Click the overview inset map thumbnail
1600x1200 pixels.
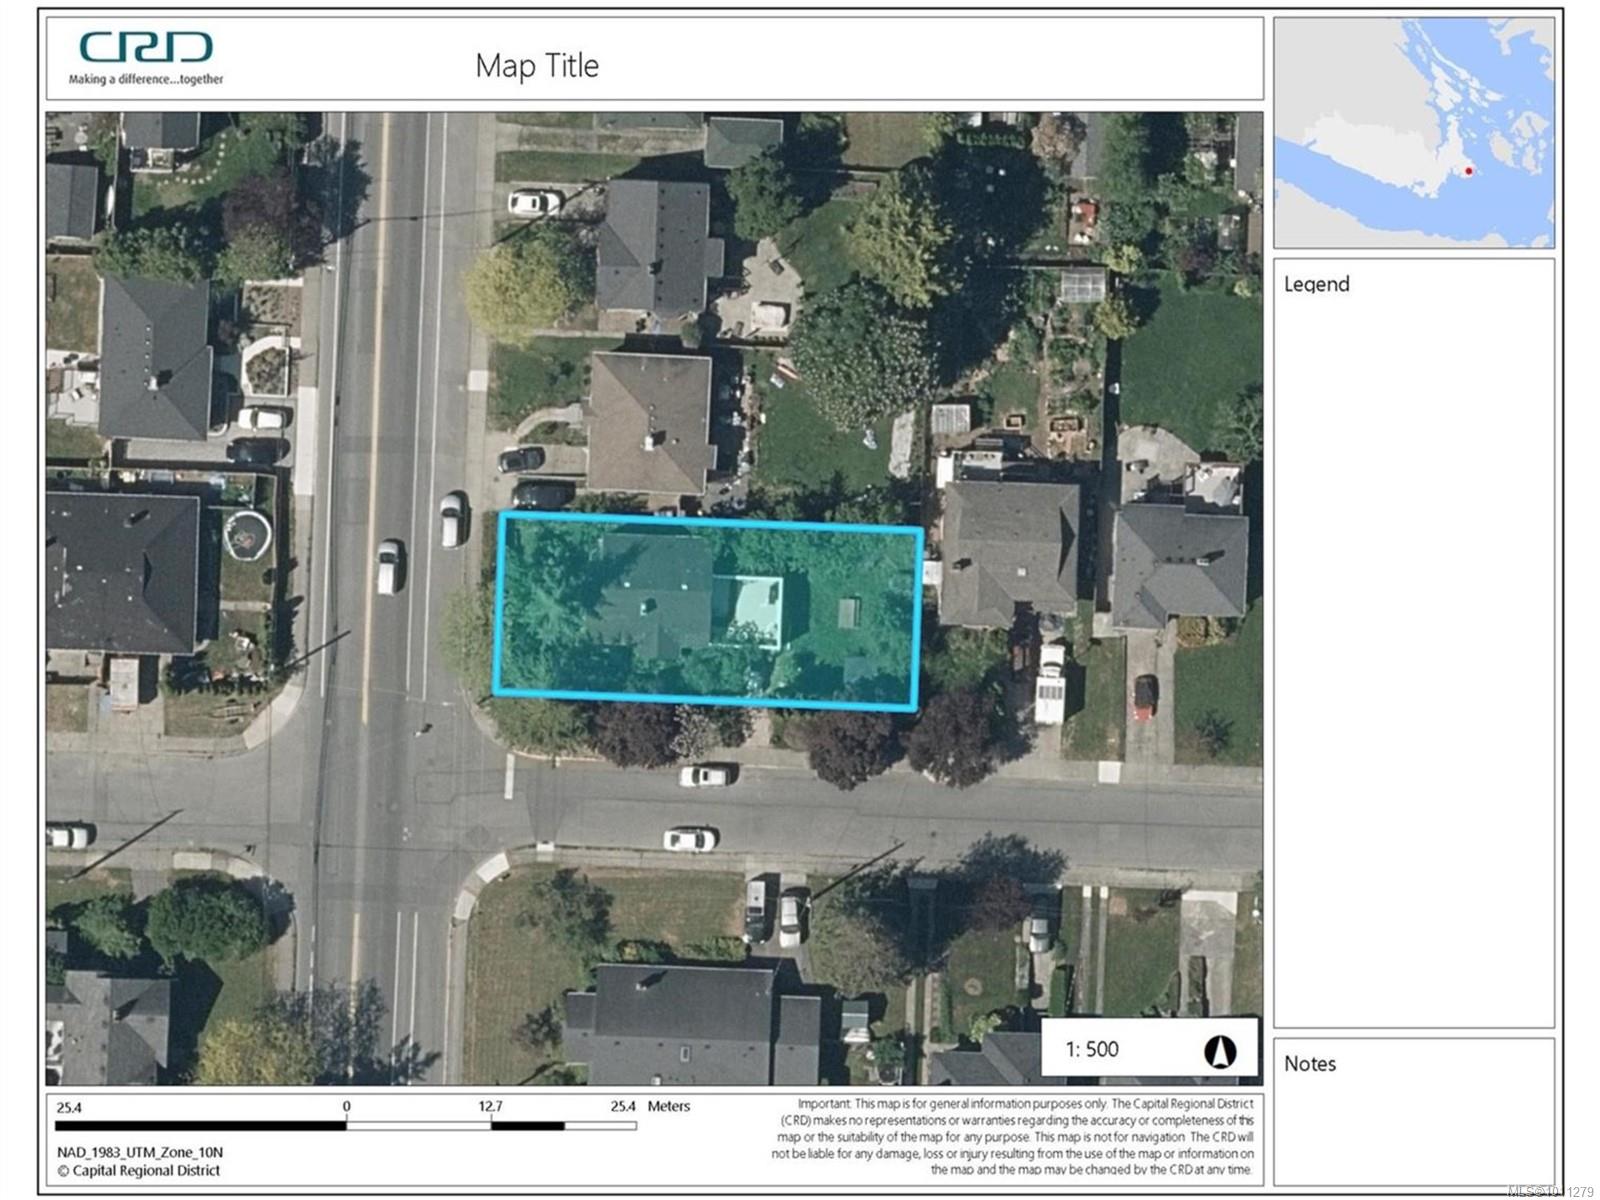pyautogui.click(x=1413, y=133)
